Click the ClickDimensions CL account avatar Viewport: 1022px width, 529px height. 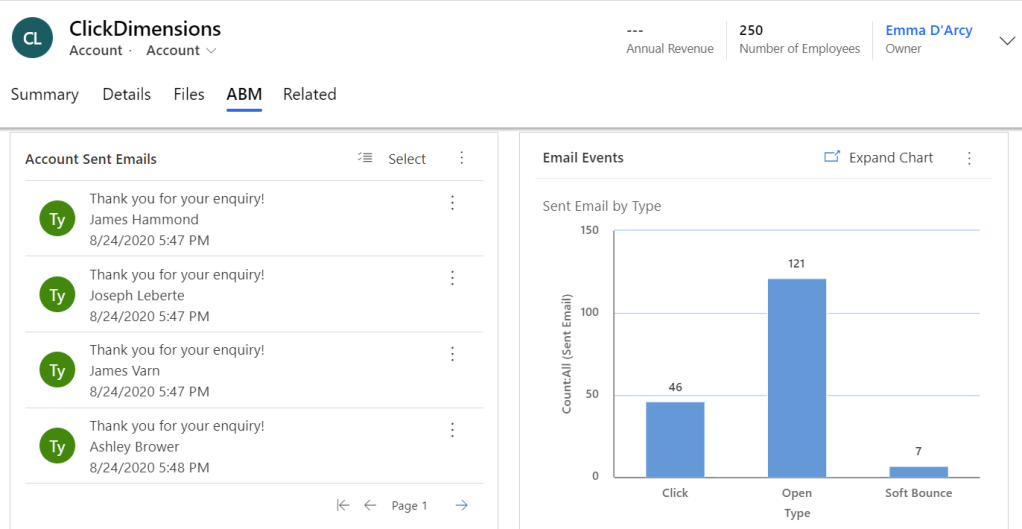coord(33,38)
